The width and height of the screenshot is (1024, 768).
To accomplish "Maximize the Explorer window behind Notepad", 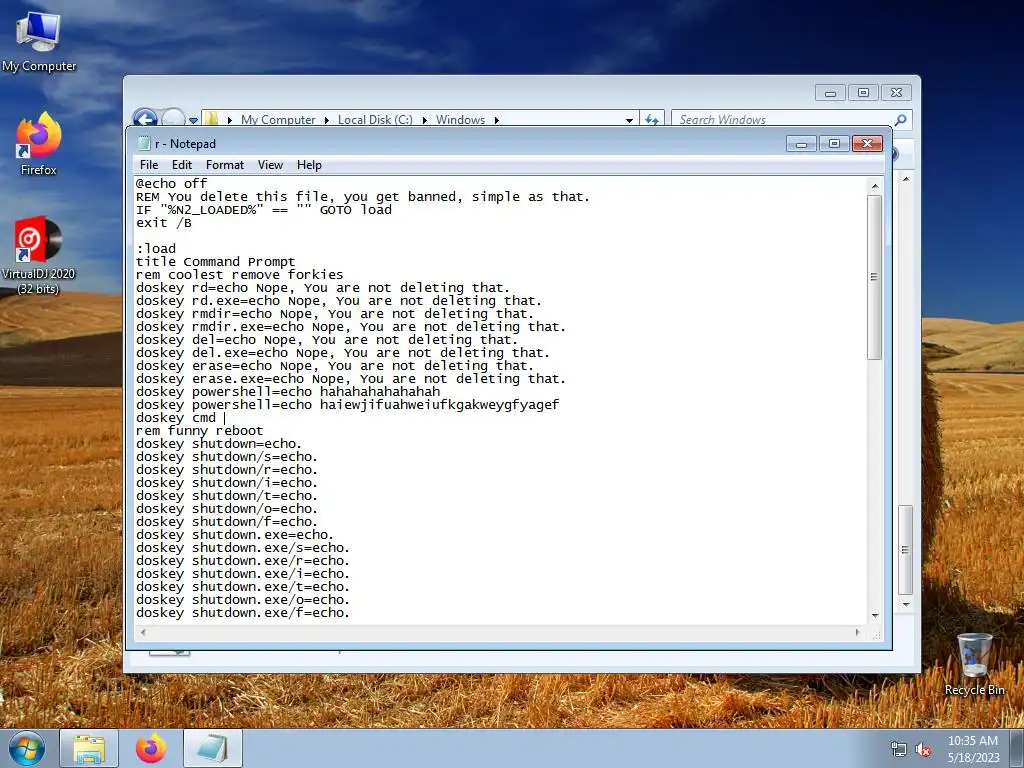I will tap(863, 93).
